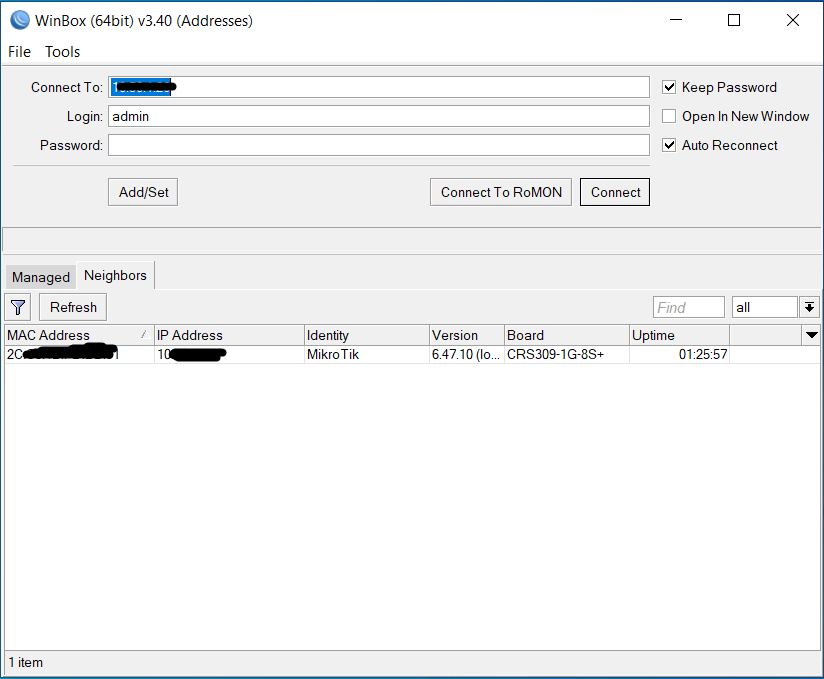Switch to the Managed tab
This screenshot has width=824, height=679.
coord(41,277)
